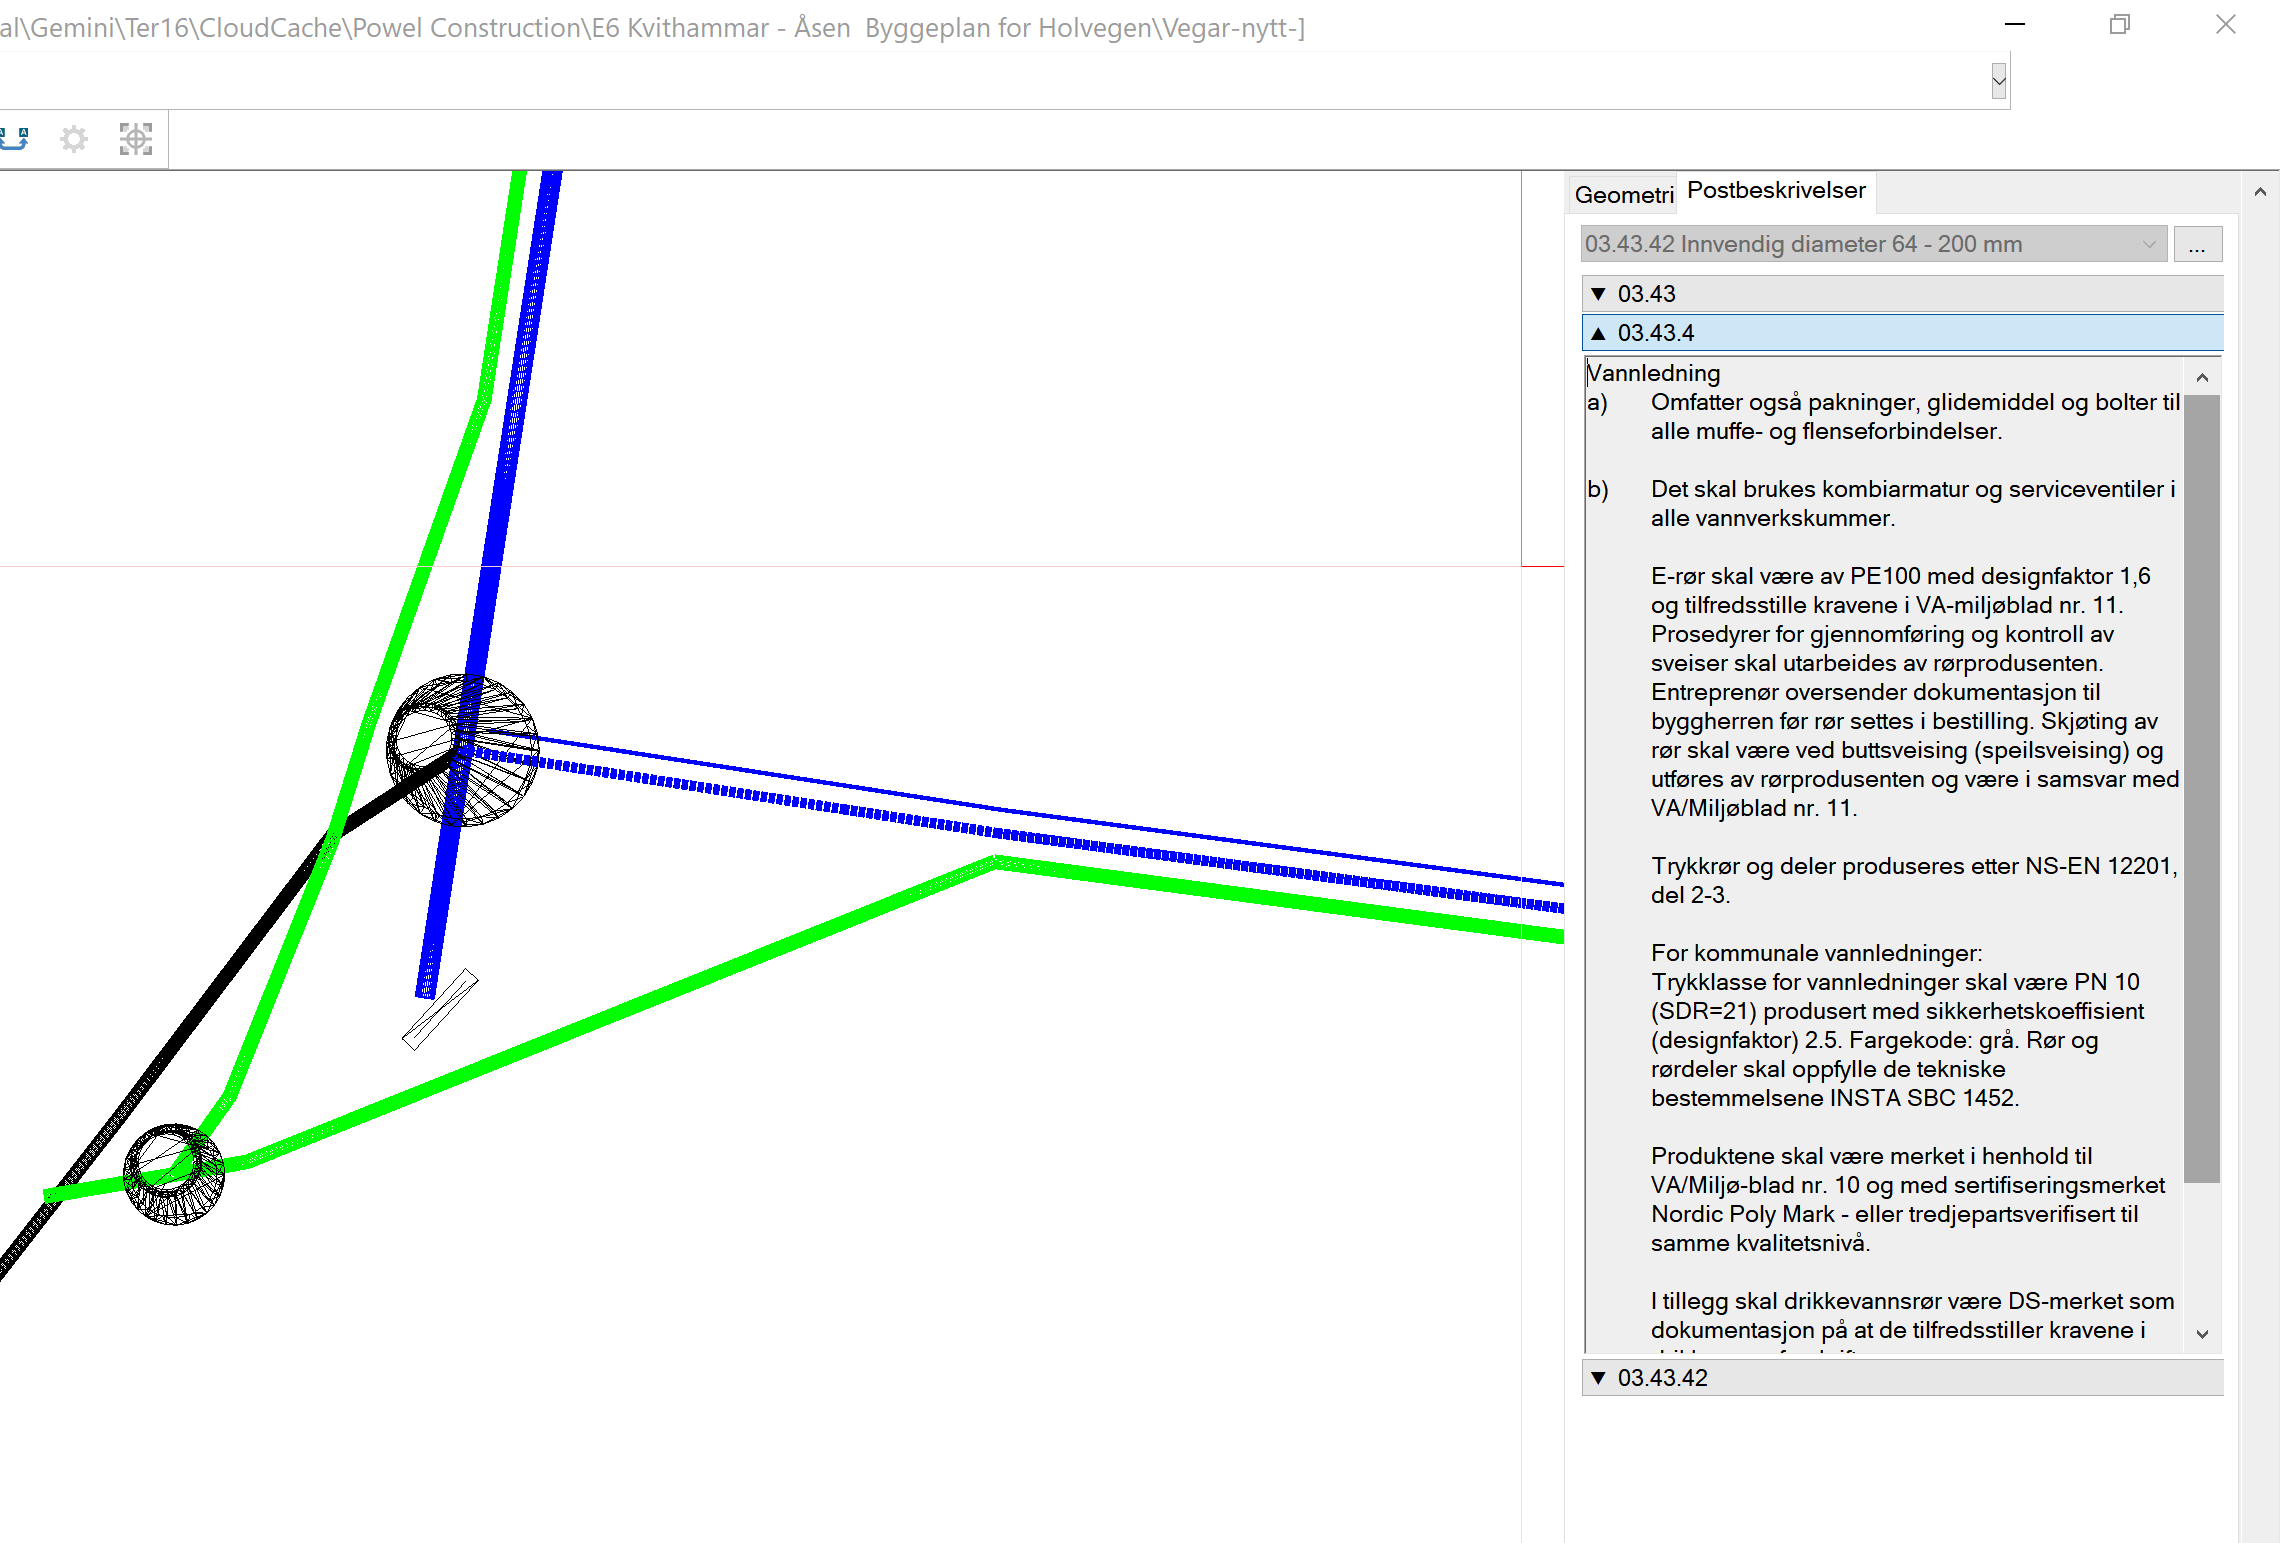Expand the 03.43.42 section at the bottom
This screenshot has height=1543, width=2281.
(x=1901, y=1378)
